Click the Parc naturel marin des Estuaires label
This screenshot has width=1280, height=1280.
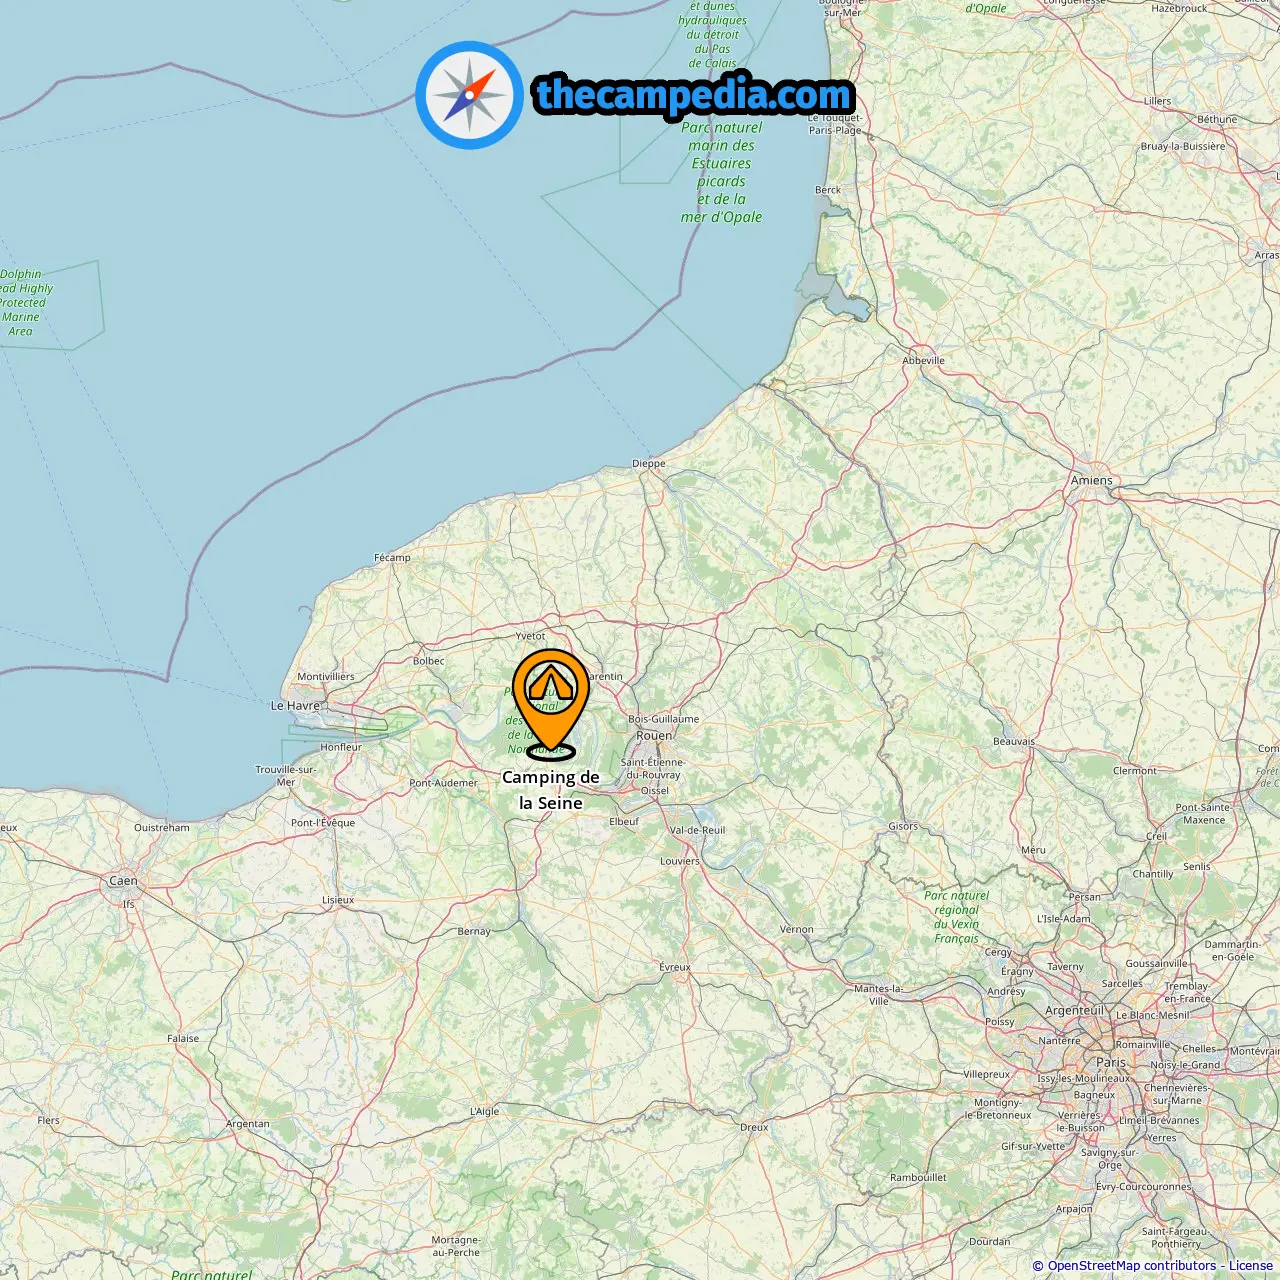click(721, 172)
